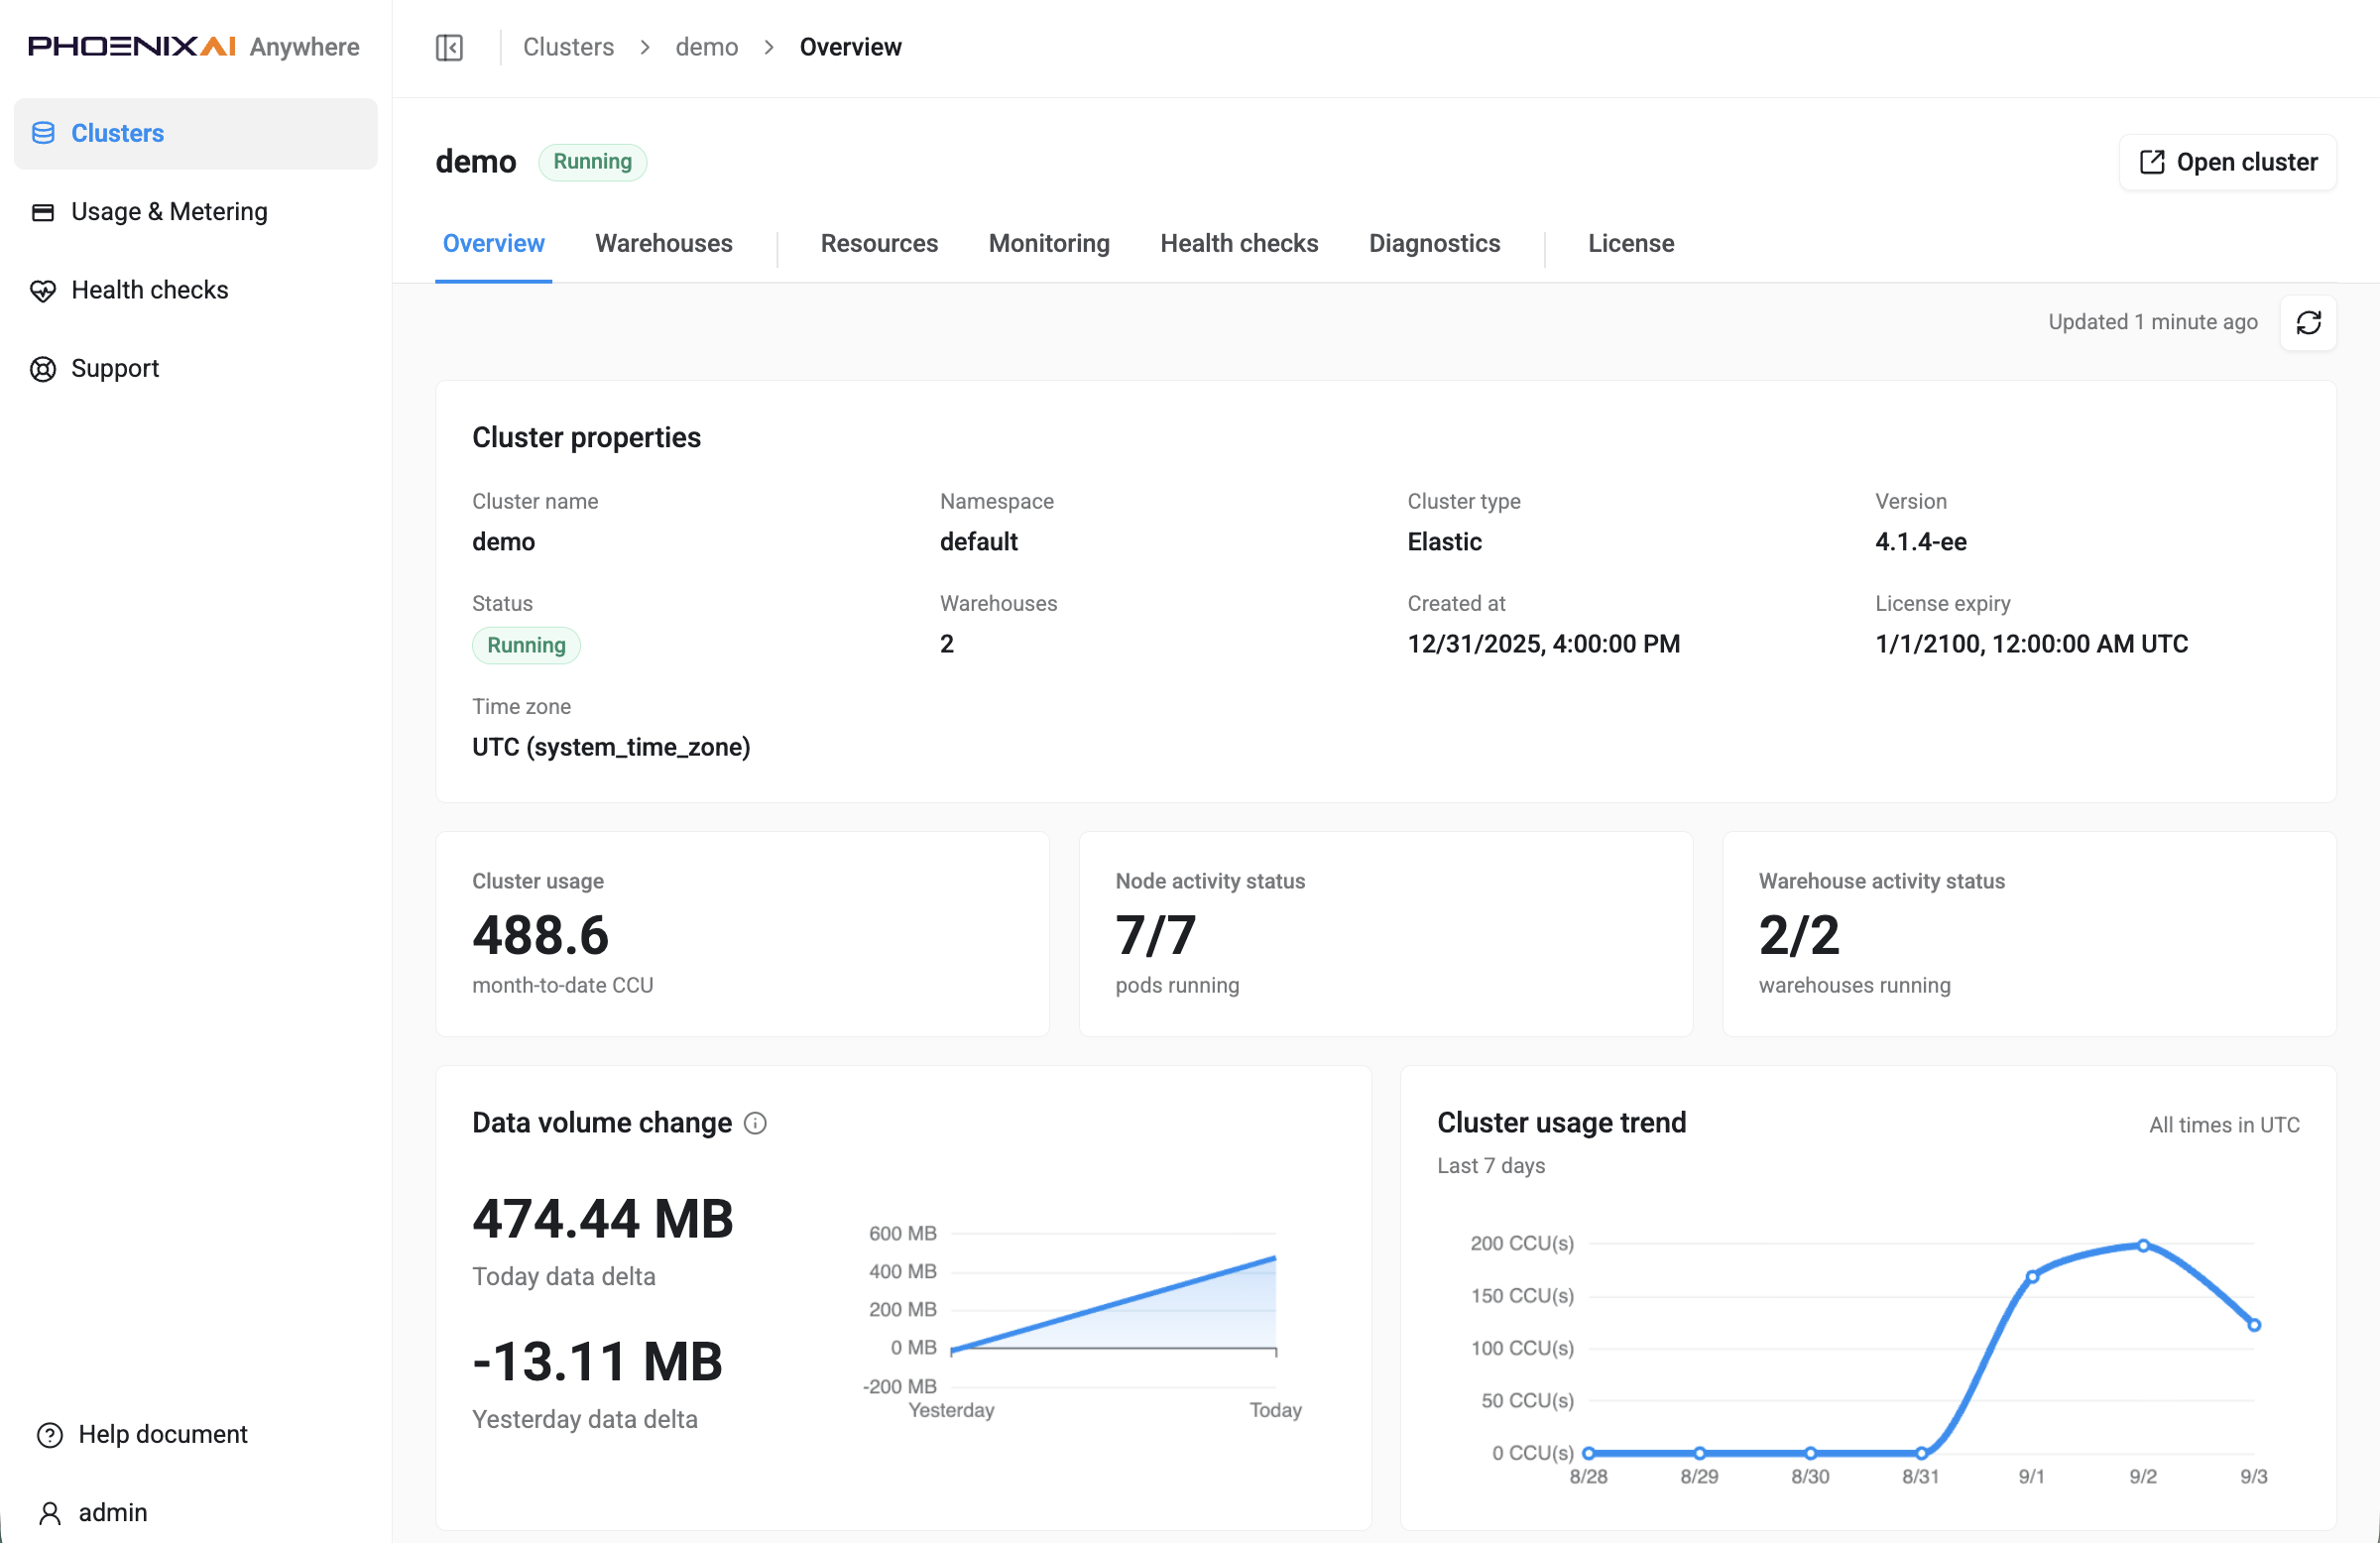Viewport: 2380px width, 1543px height.
Task: Click the external link icon on Open cluster
Action: point(2151,162)
